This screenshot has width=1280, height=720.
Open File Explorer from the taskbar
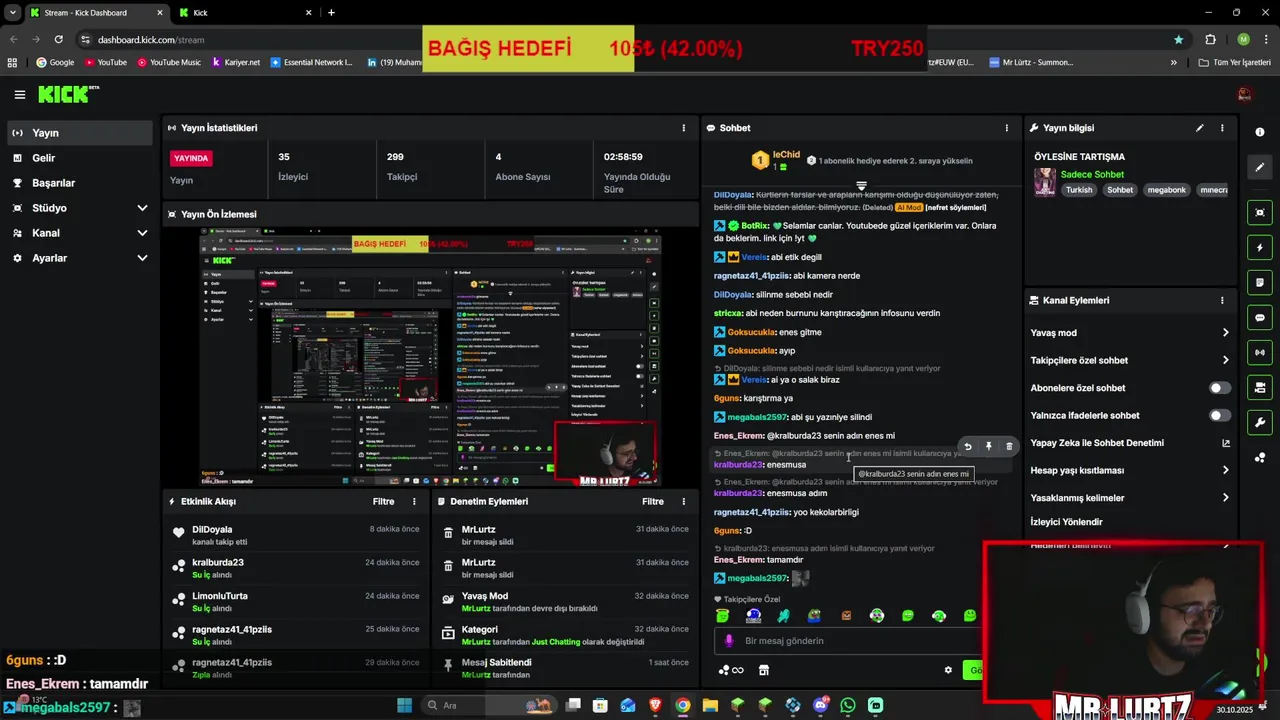pos(710,705)
